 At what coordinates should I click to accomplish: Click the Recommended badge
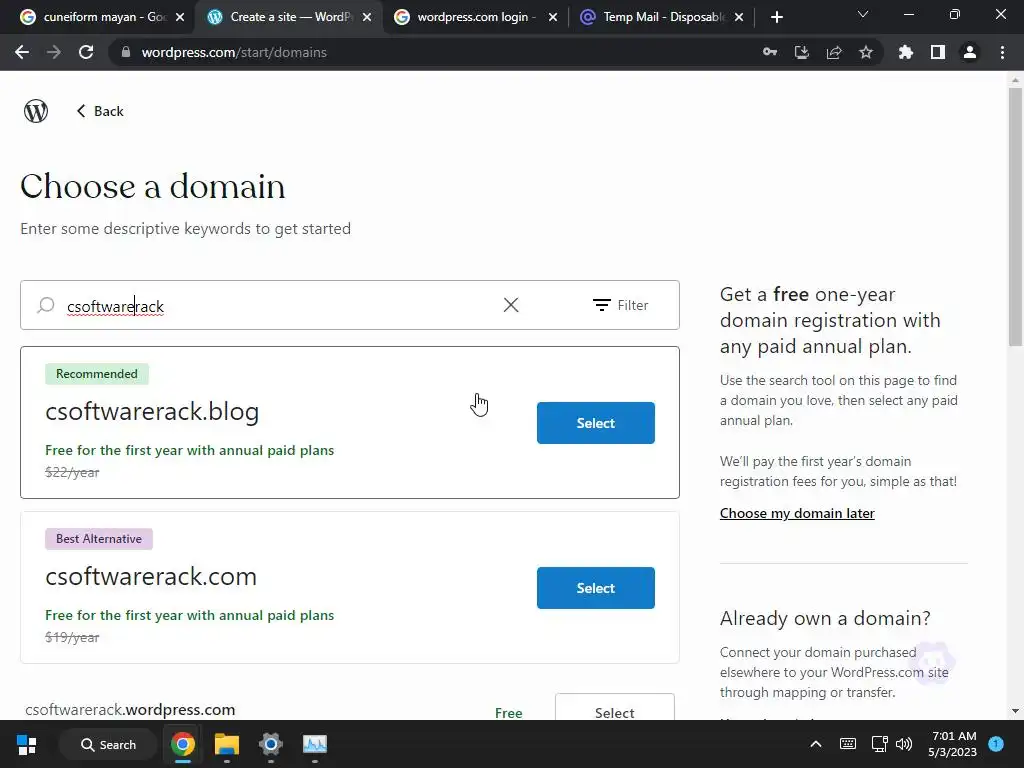97,374
